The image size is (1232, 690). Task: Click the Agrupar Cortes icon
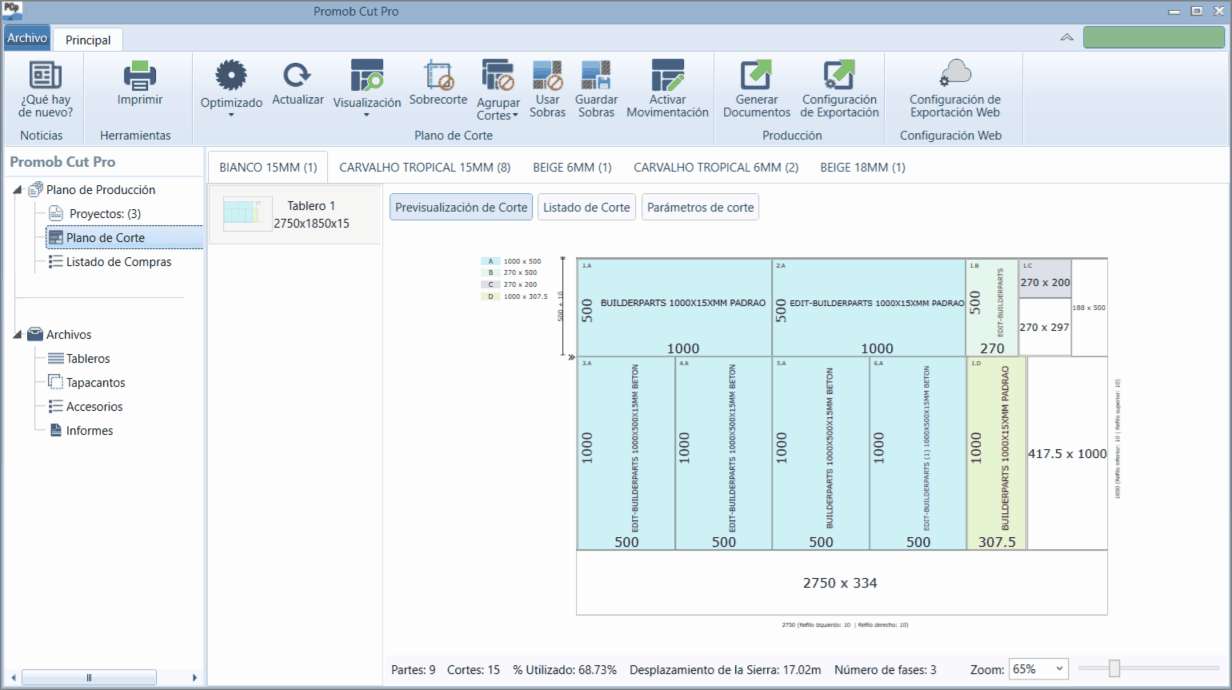coord(498,75)
